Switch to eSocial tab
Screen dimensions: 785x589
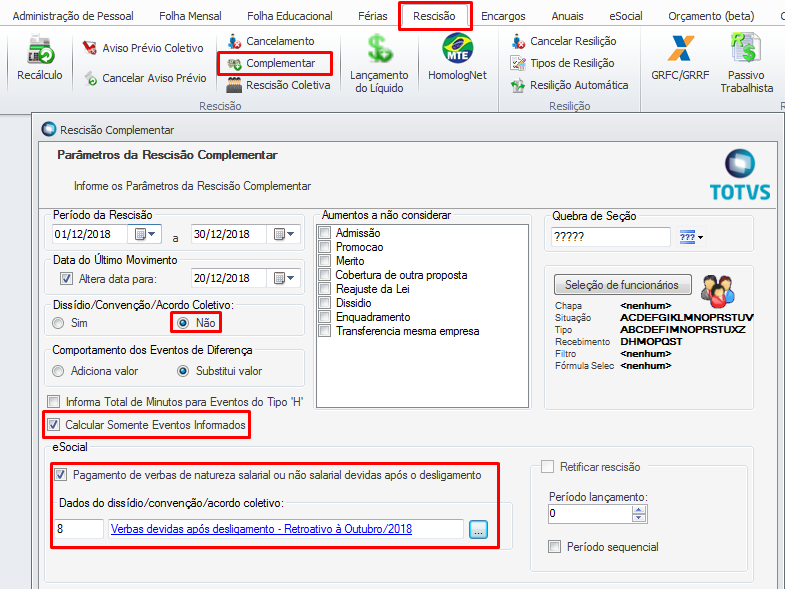(626, 16)
